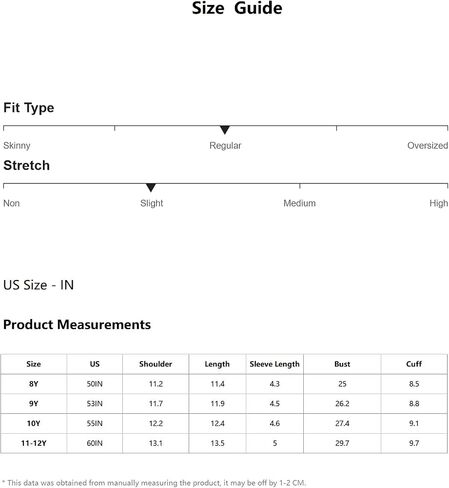Click the Medium stretch label

point(299,203)
